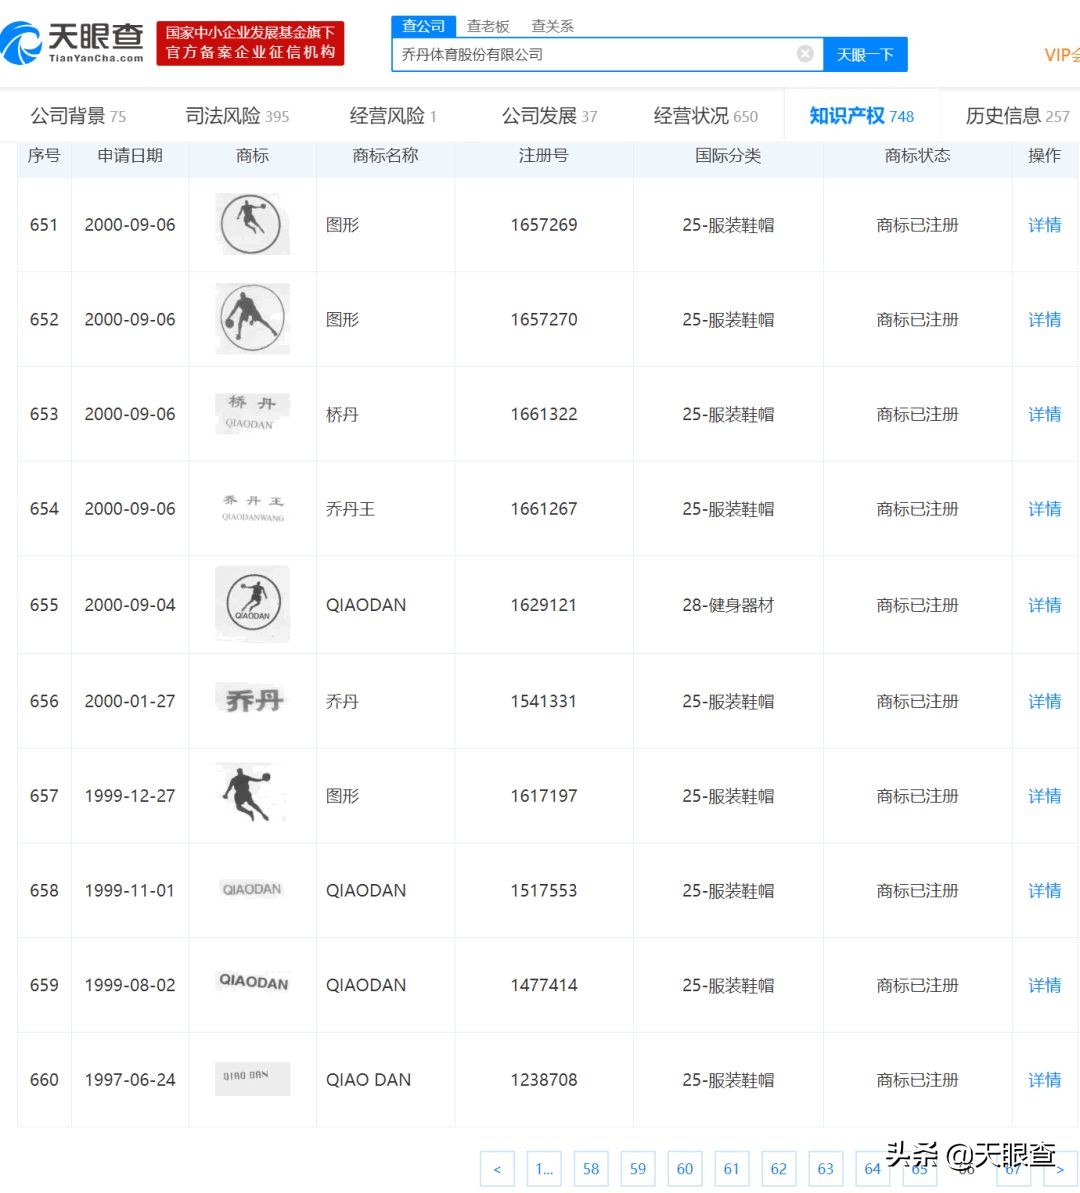View 详情 for registration 1517553
The height and width of the screenshot is (1193, 1080).
[x=1044, y=890]
